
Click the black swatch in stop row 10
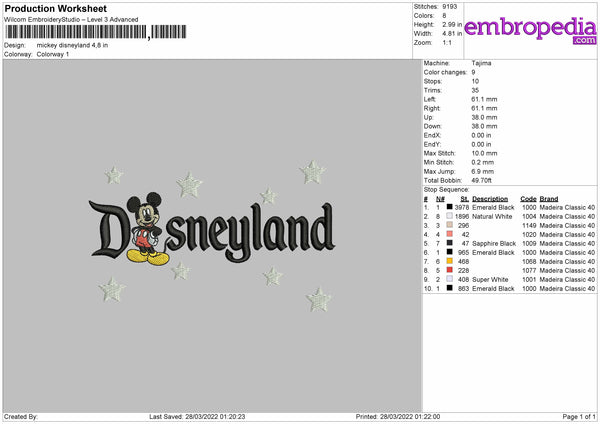point(450,288)
